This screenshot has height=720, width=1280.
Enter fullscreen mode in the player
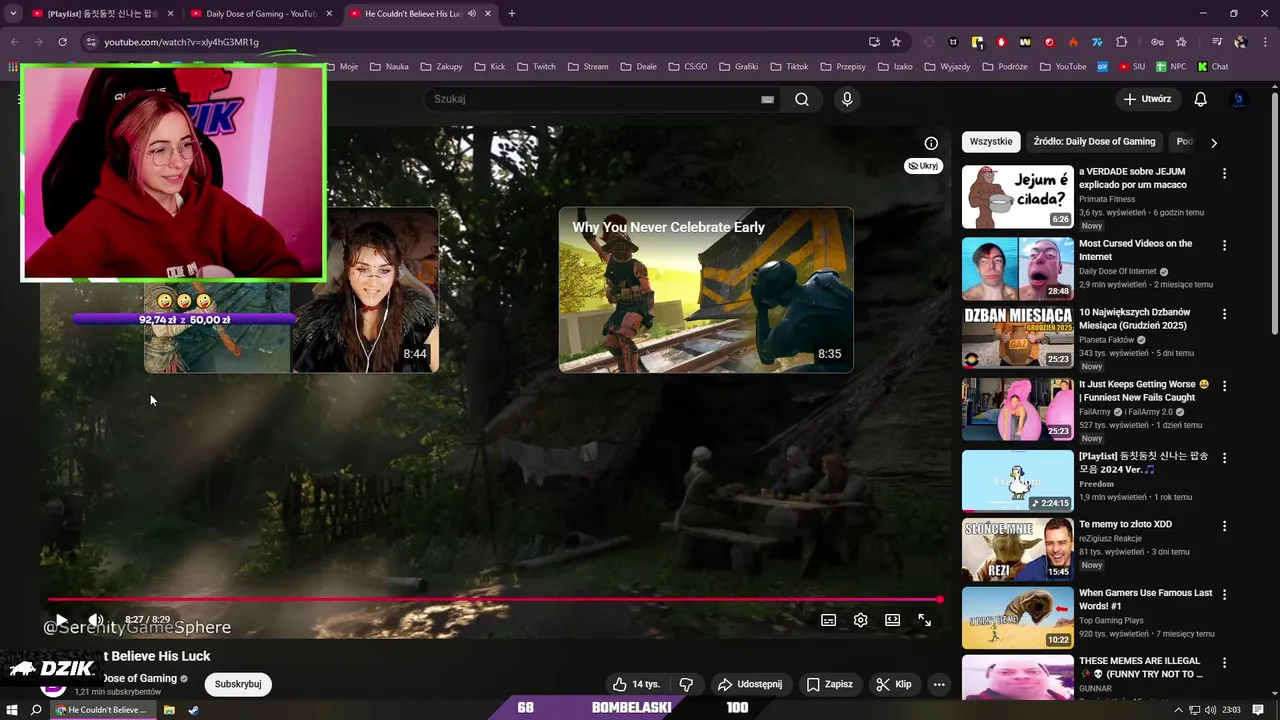point(925,620)
